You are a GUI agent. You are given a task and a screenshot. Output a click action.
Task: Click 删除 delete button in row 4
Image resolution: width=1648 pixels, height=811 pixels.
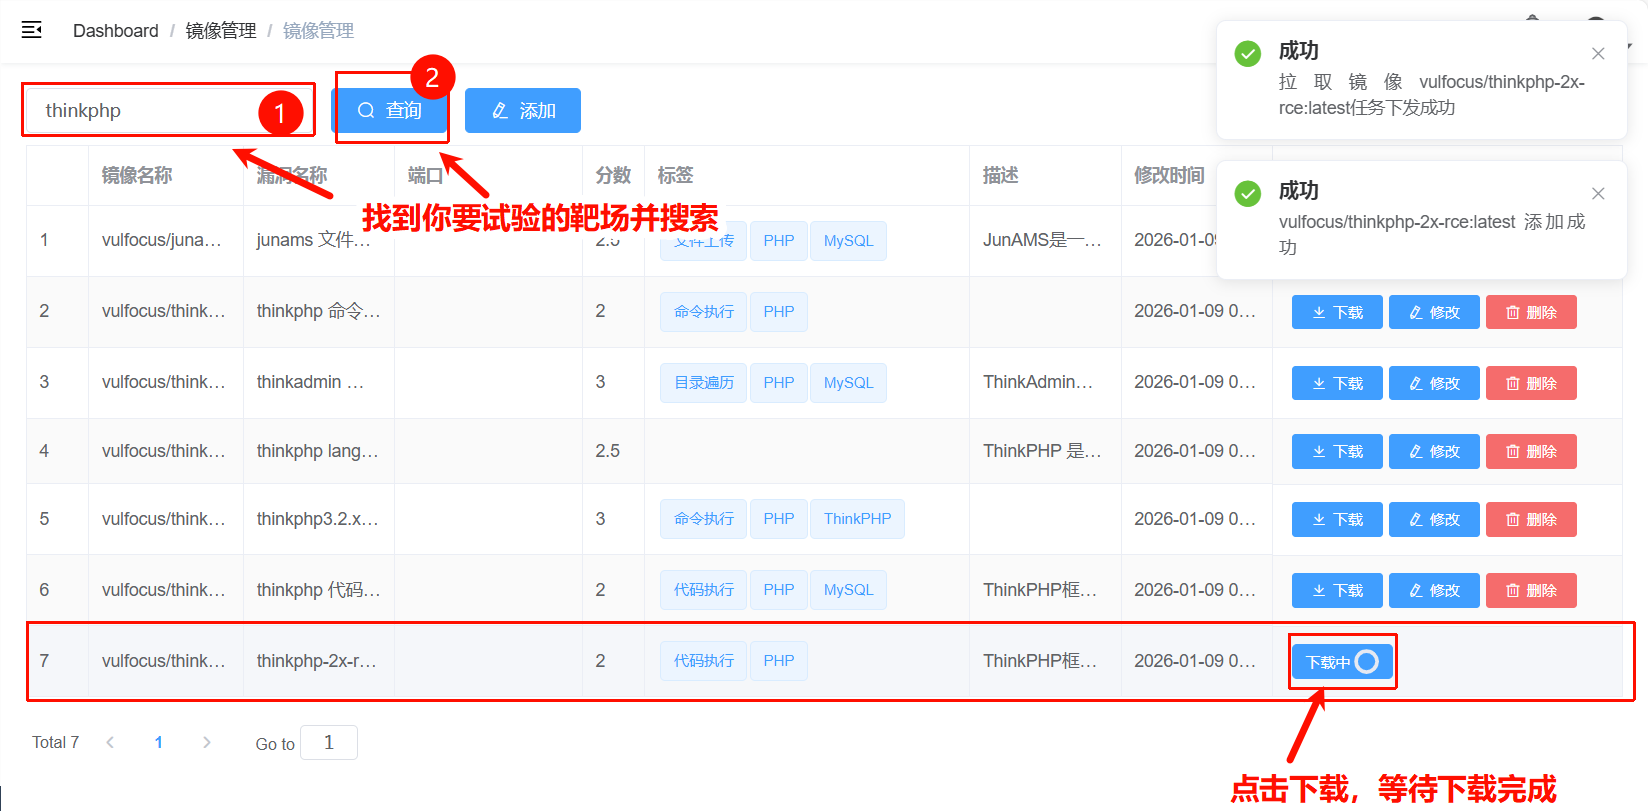[1531, 451]
